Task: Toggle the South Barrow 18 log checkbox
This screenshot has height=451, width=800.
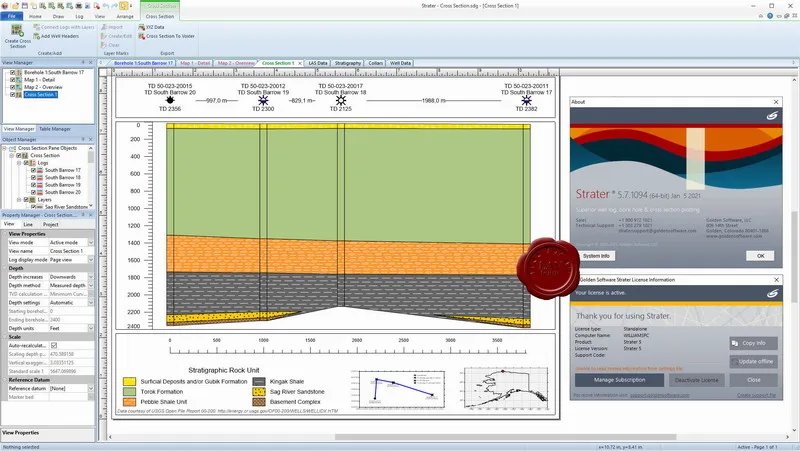Action: (33, 178)
